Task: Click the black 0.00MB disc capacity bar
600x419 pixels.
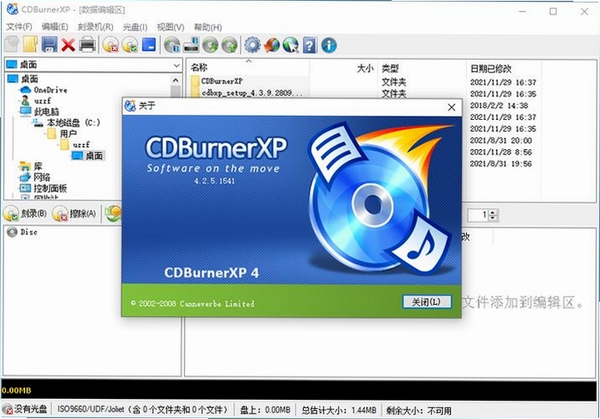Action: click(x=299, y=390)
